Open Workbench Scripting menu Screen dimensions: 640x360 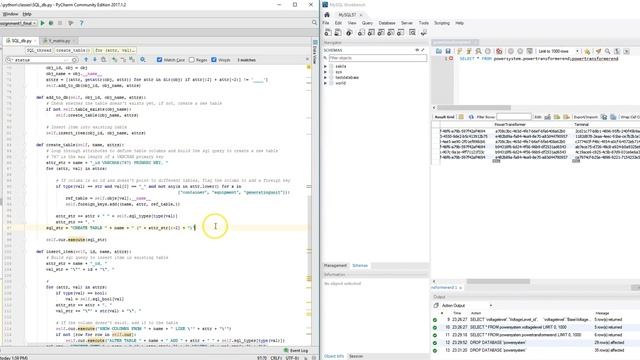click(x=442, y=23)
